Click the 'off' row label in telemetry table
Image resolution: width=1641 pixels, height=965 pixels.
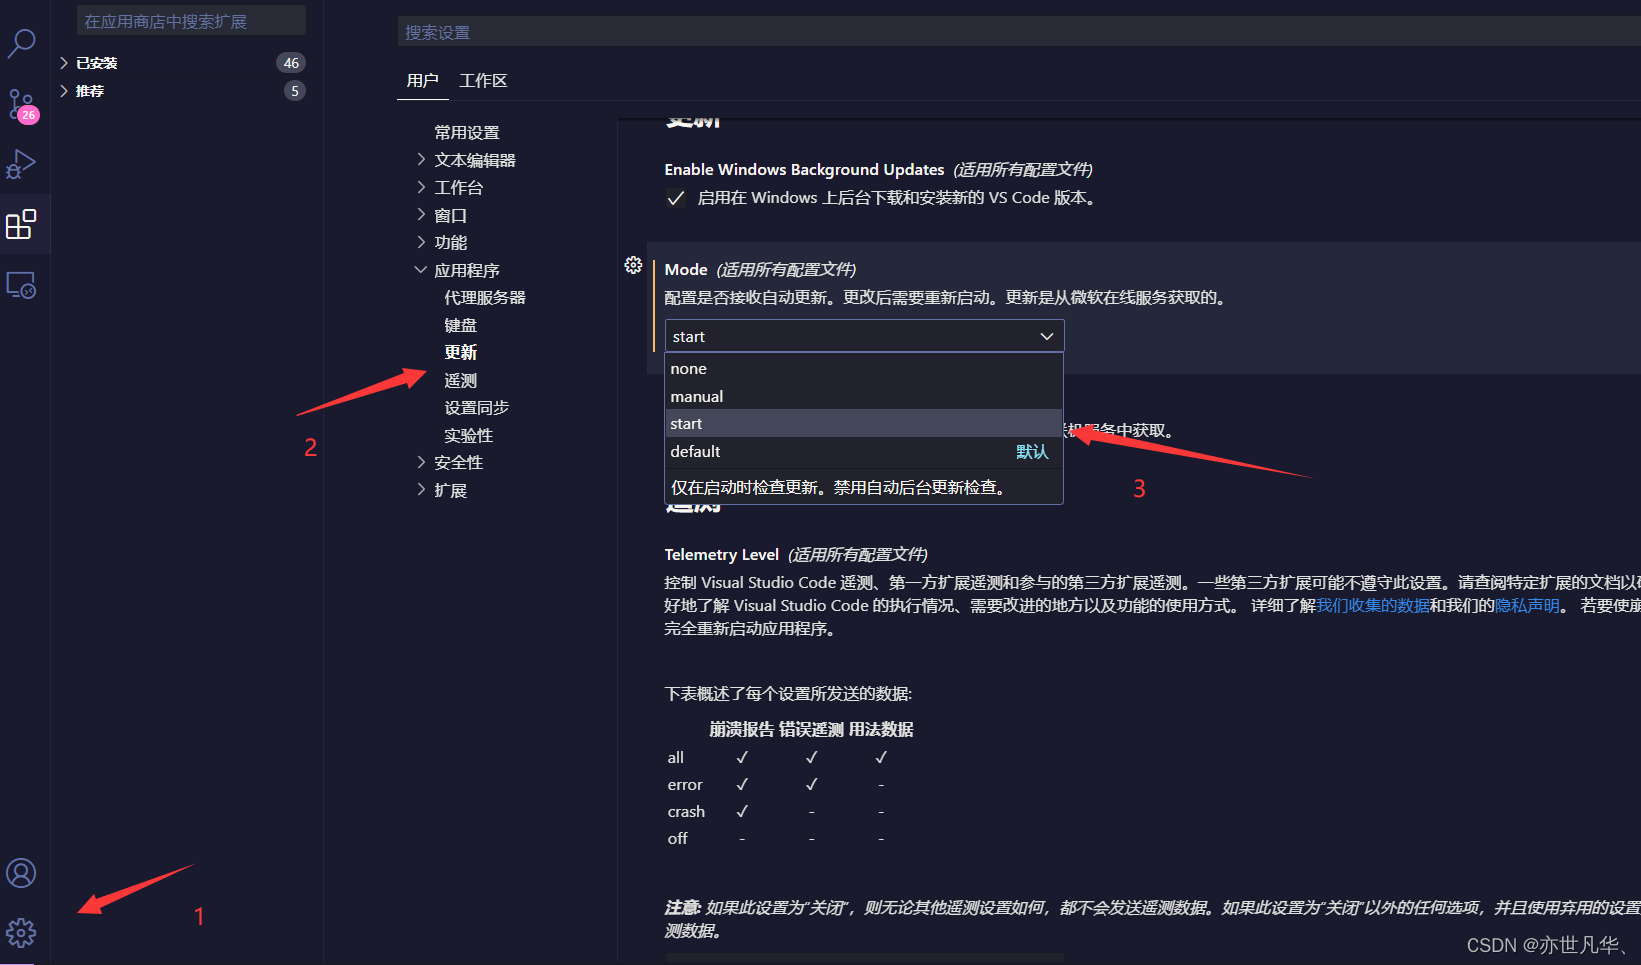678,839
